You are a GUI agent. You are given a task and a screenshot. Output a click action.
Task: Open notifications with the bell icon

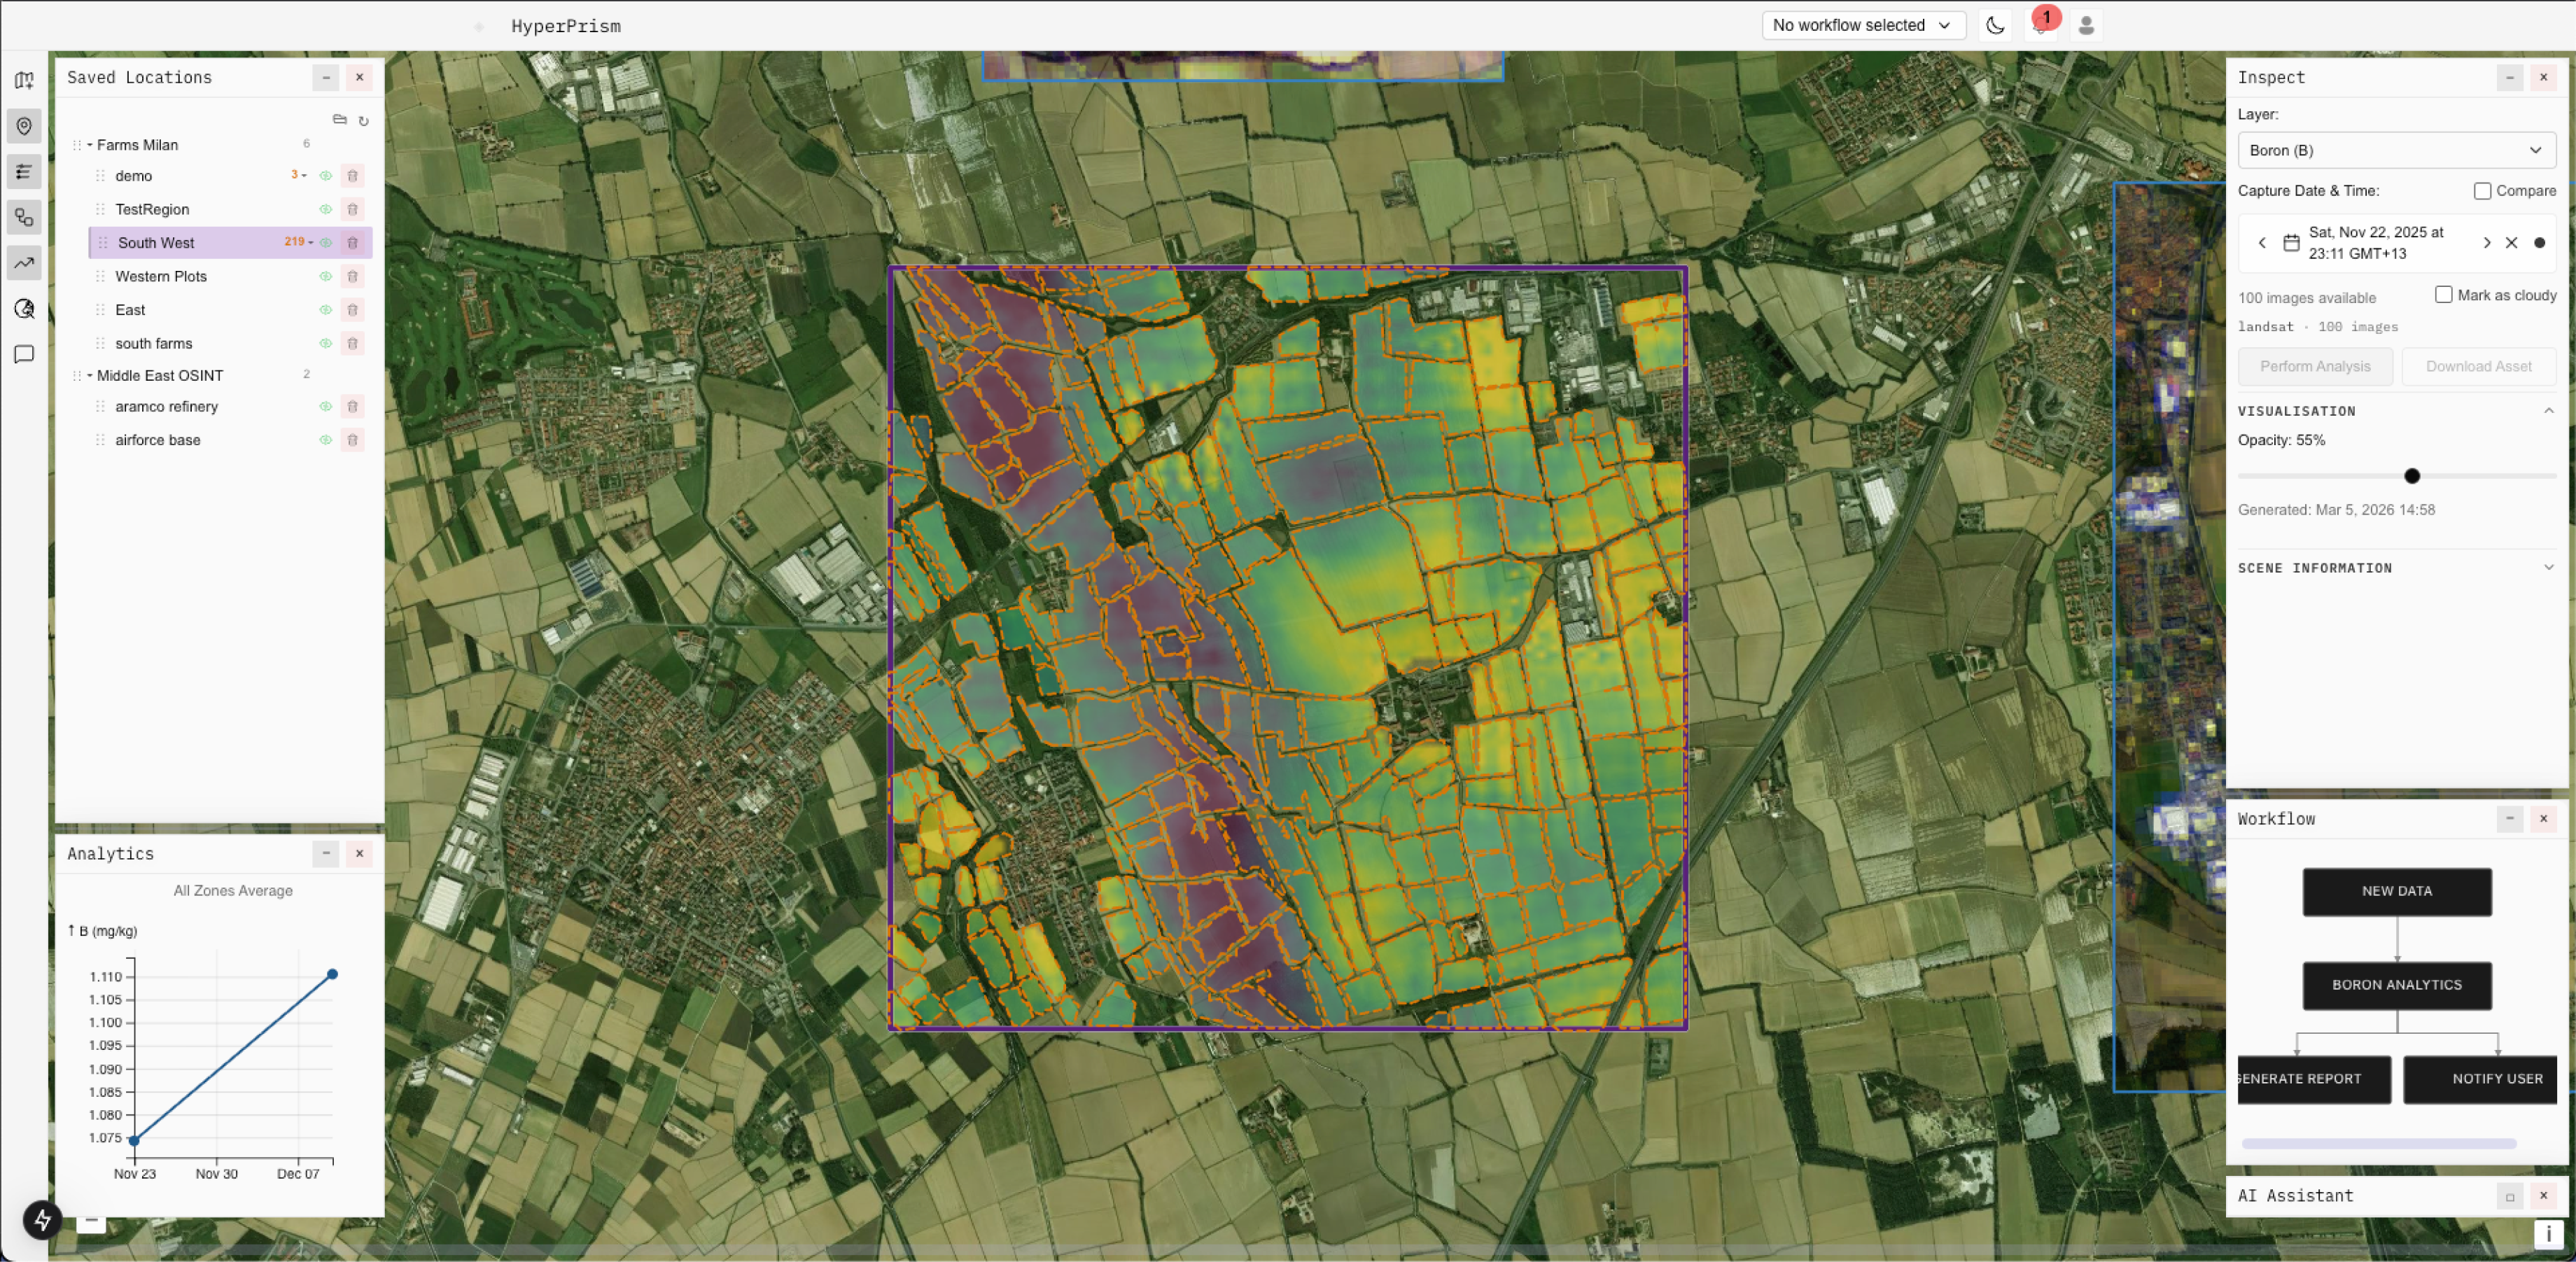click(2041, 26)
